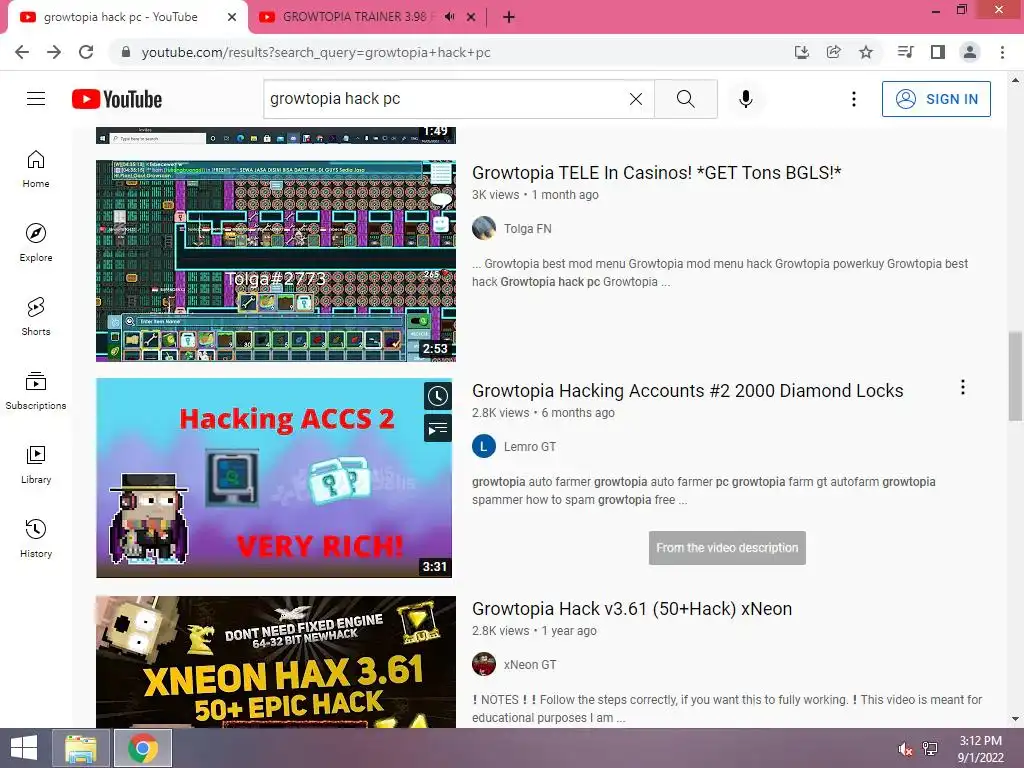Open Growtopia TELE In Casinos video title

click(656, 173)
